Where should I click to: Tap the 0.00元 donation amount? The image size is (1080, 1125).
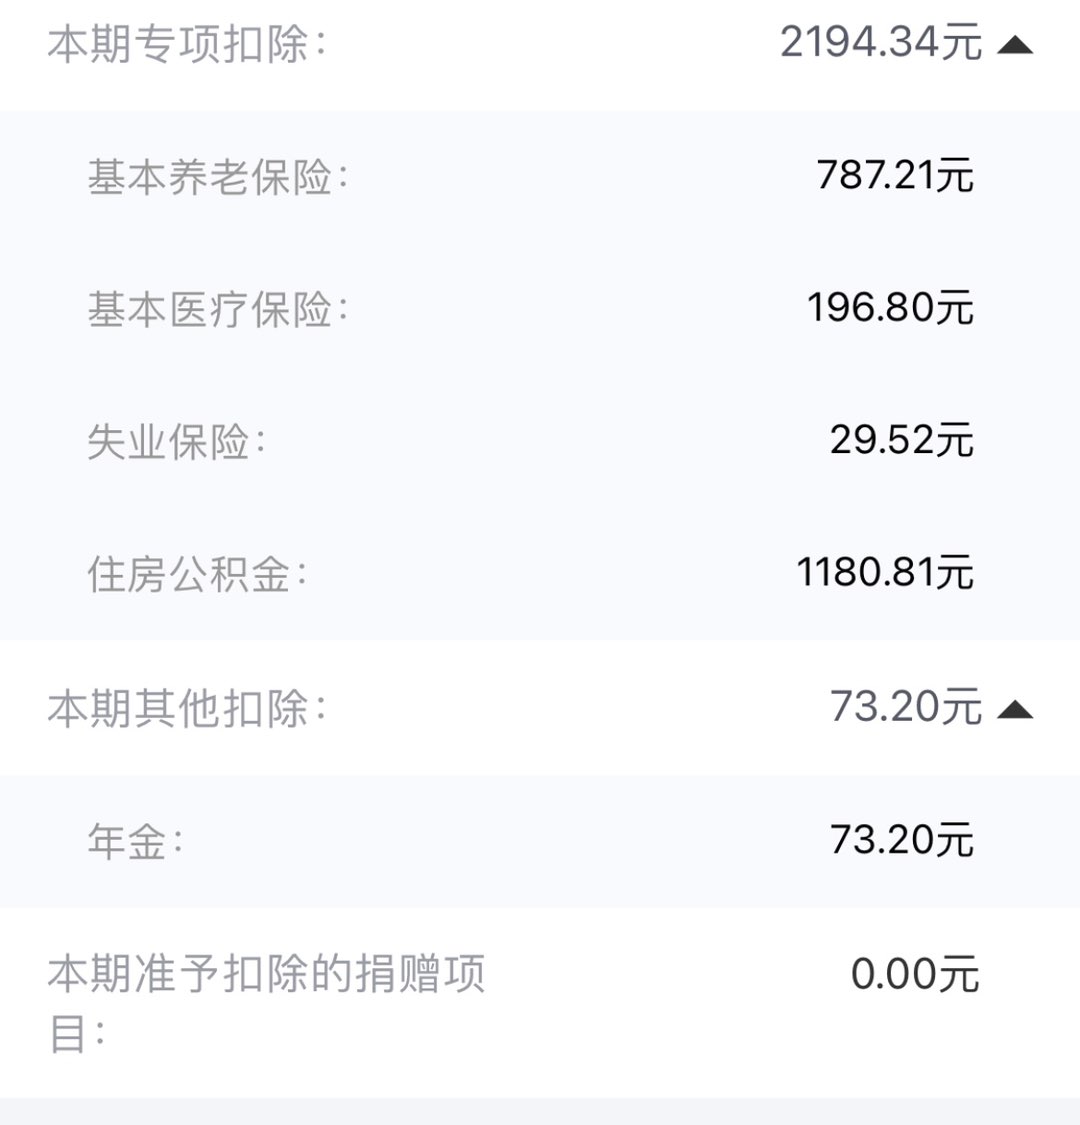coord(915,974)
